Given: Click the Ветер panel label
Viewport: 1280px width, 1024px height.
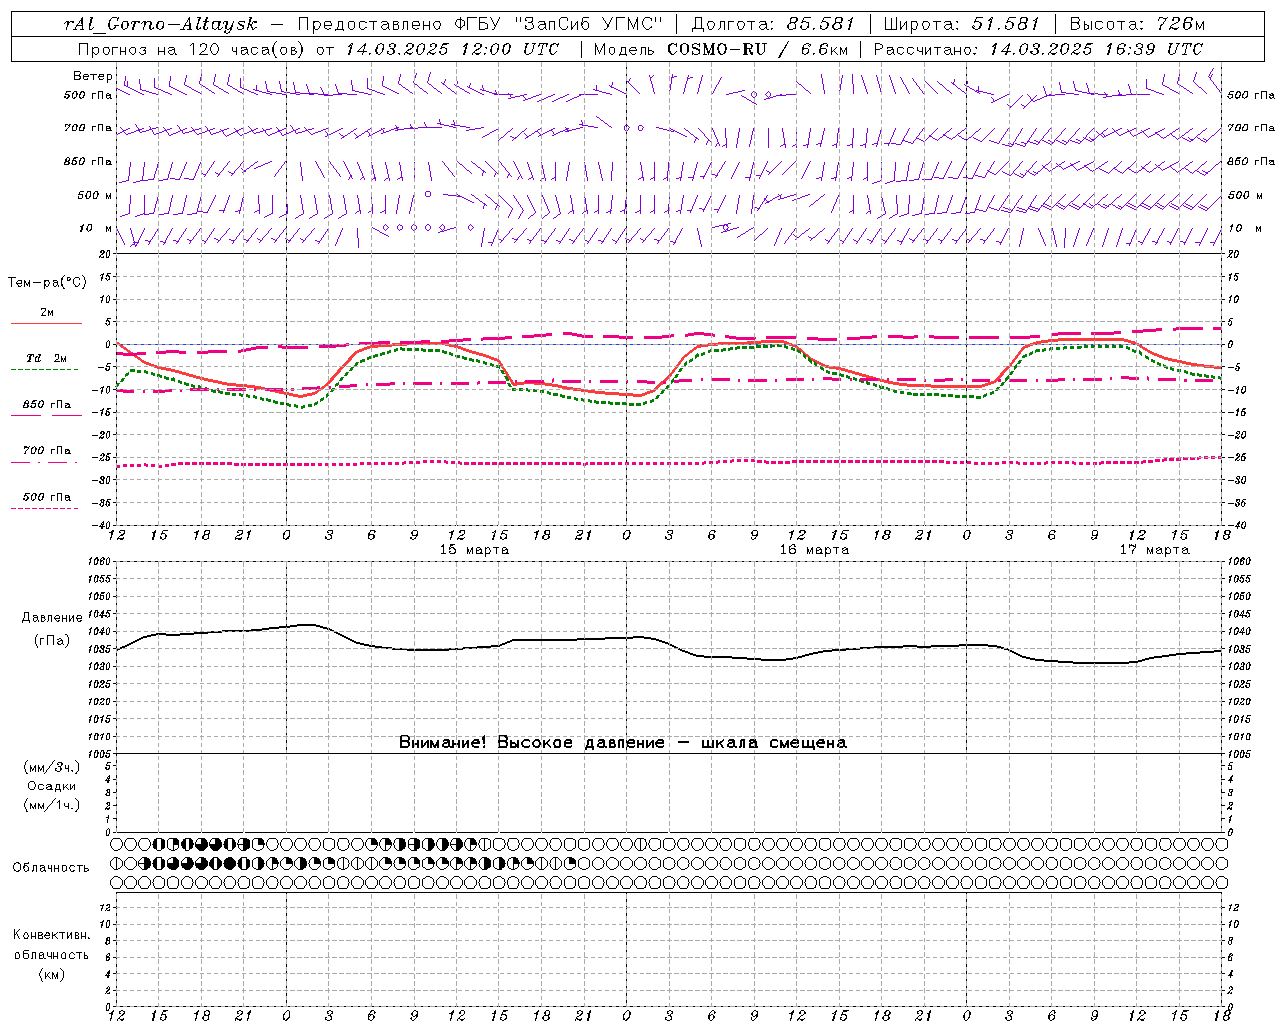Looking at the screenshot, I should click(92, 76).
